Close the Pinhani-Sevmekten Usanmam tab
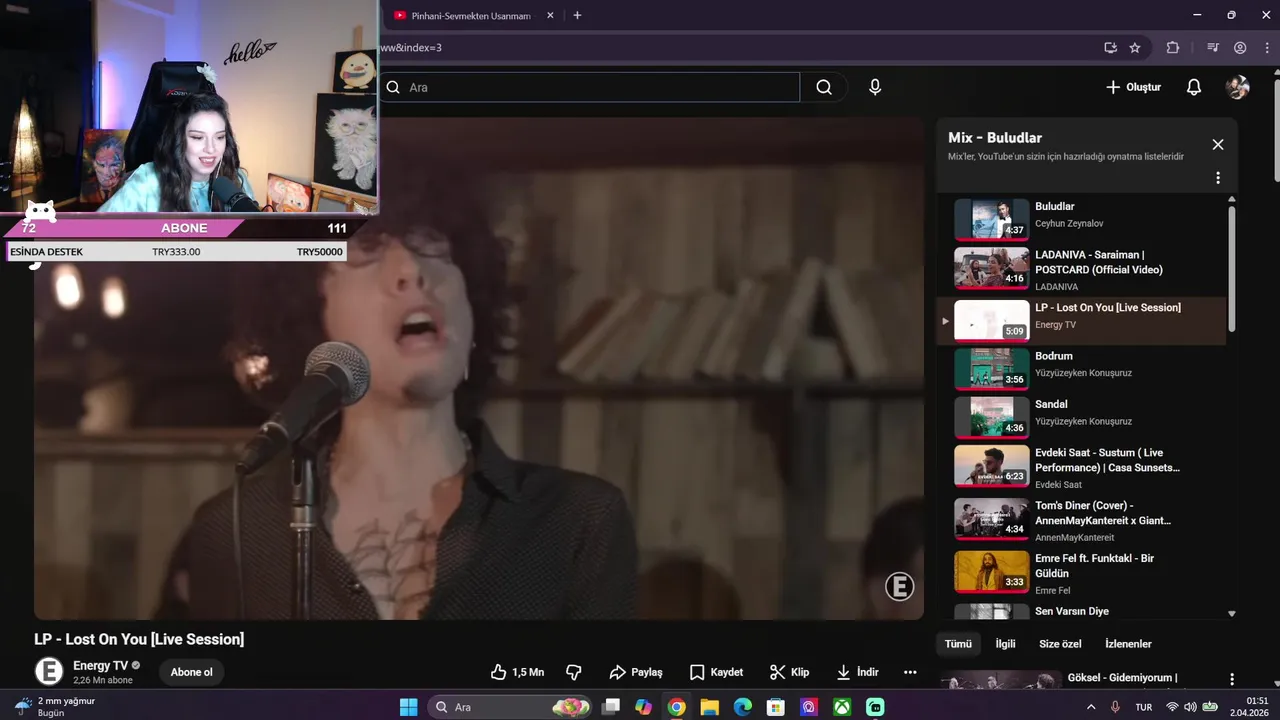Image resolution: width=1280 pixels, height=720 pixels. (550, 15)
